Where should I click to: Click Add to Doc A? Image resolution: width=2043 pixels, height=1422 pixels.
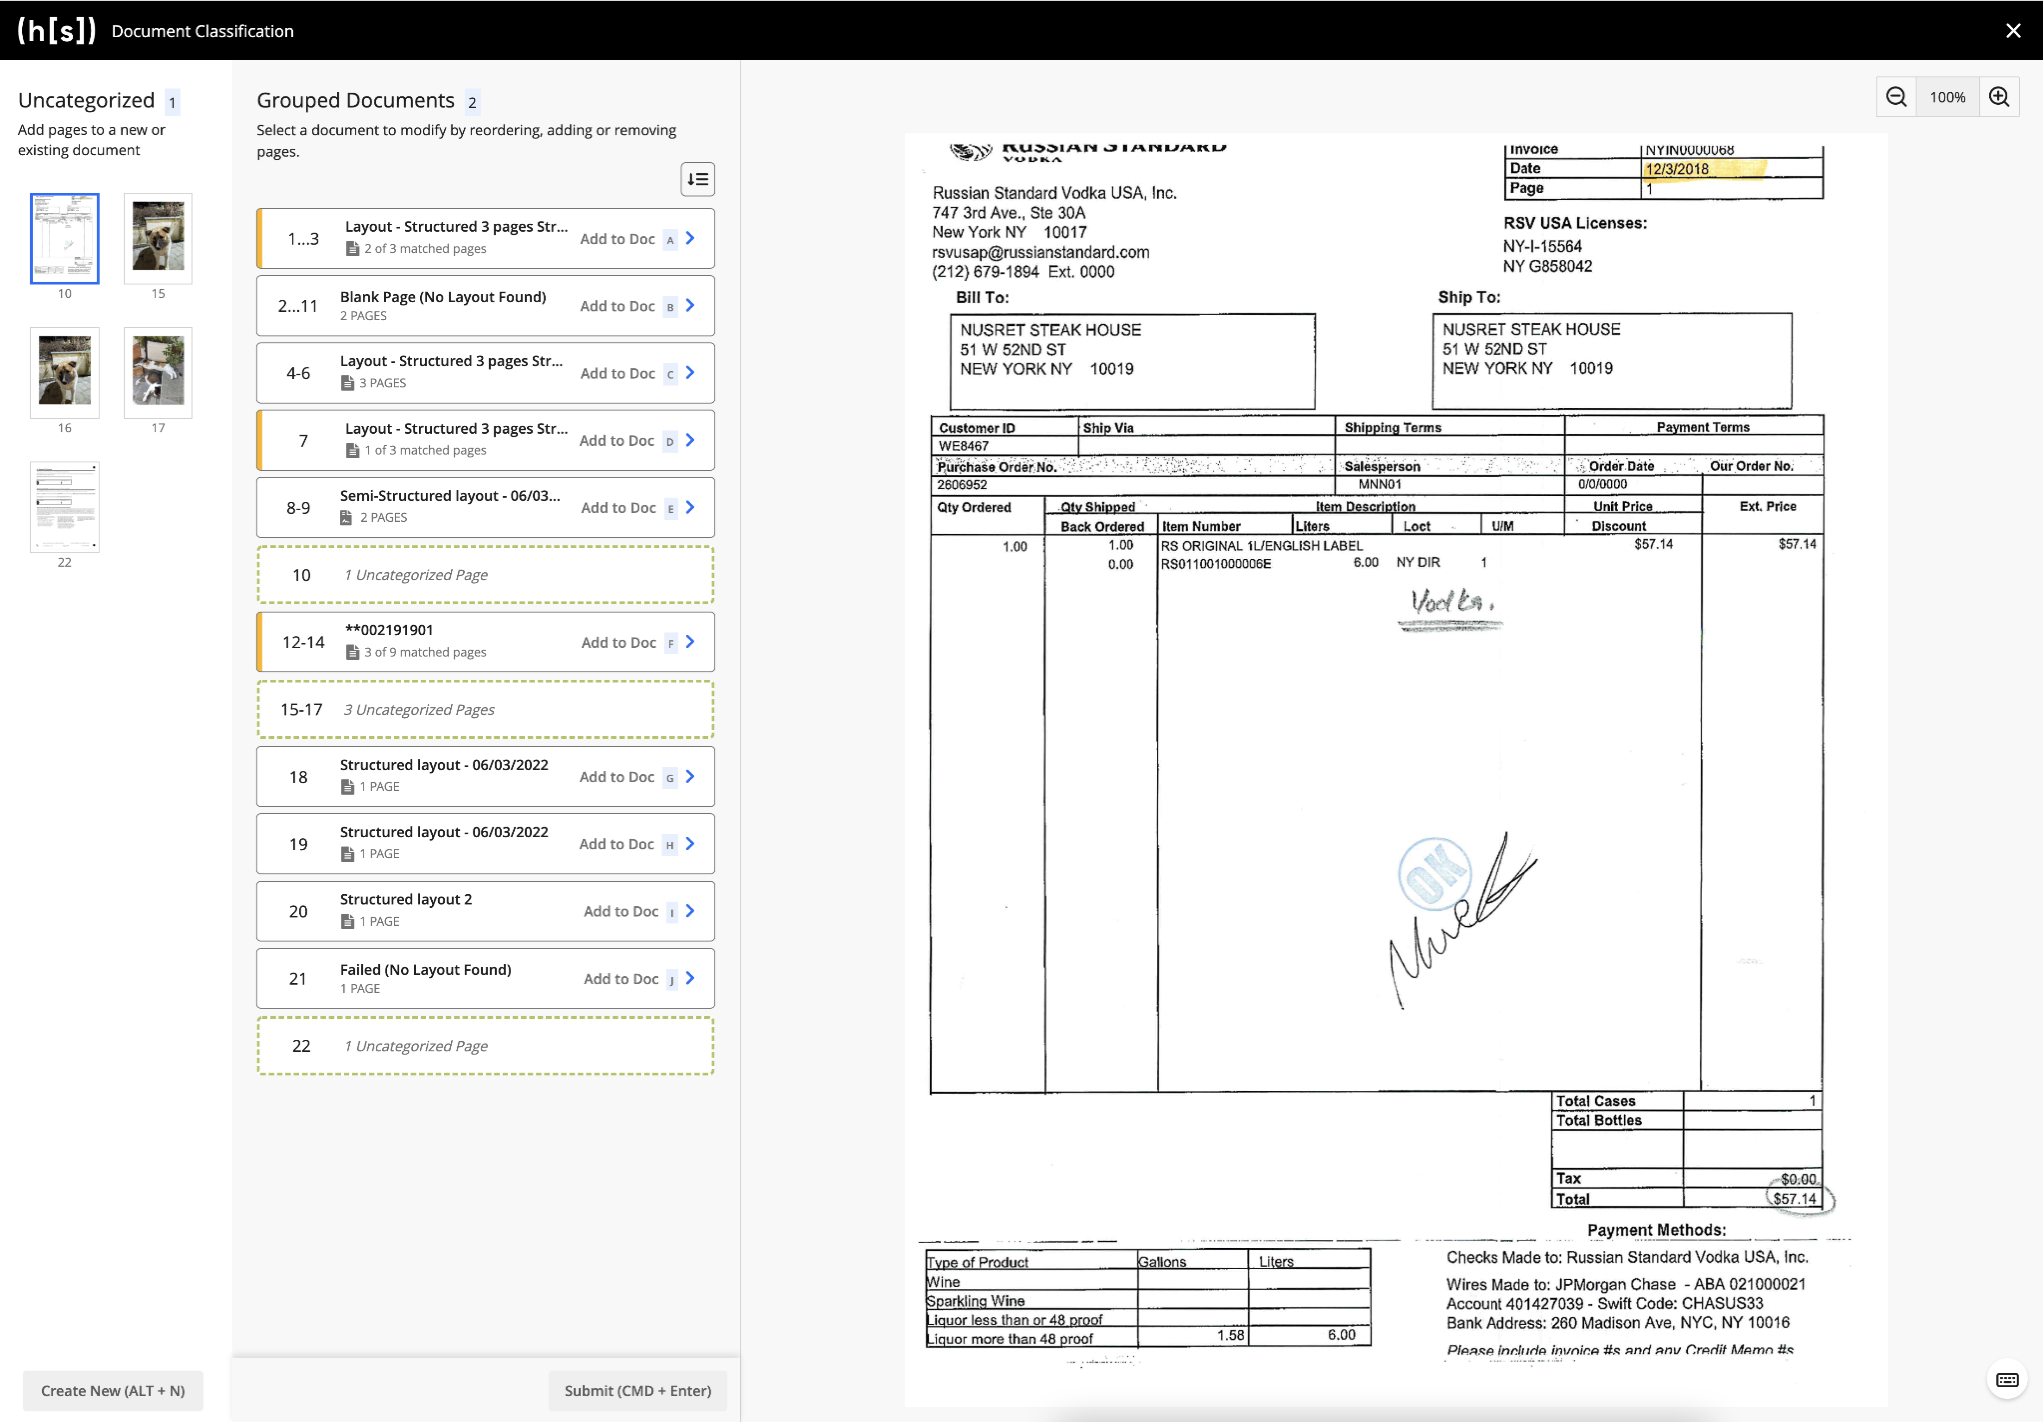628,239
